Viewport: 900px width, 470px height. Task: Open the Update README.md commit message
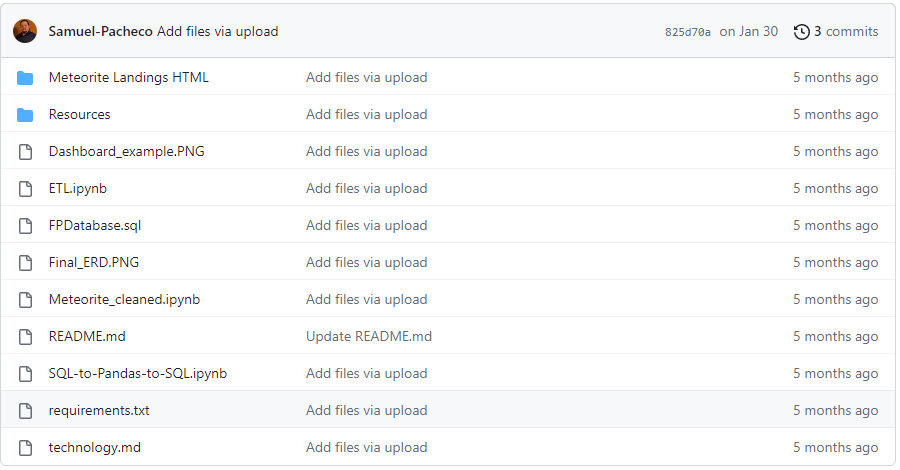click(x=369, y=337)
